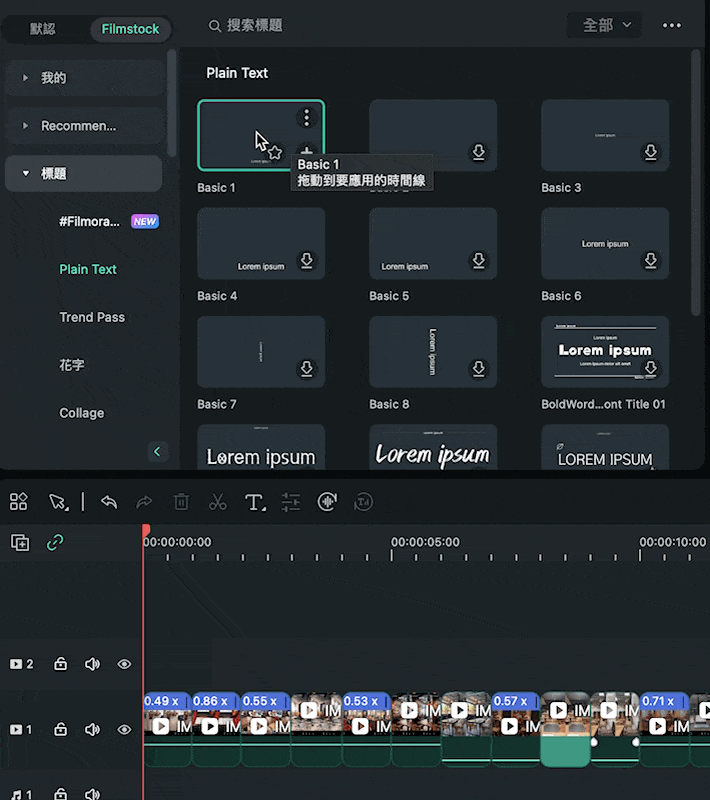
Task: Select the Basic 8 vertical text thumbnail
Action: tap(433, 352)
